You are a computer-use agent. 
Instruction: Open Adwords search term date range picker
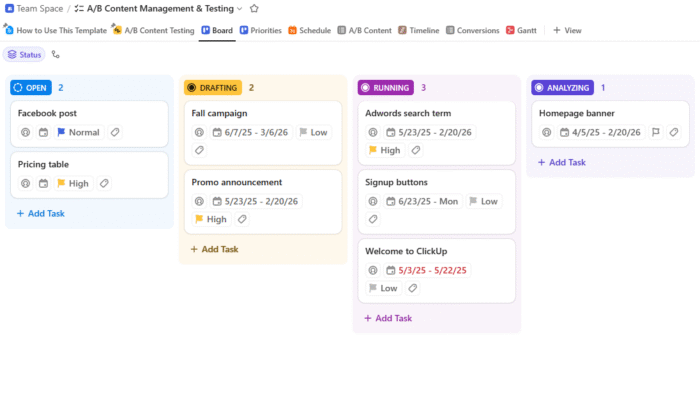[429, 132]
